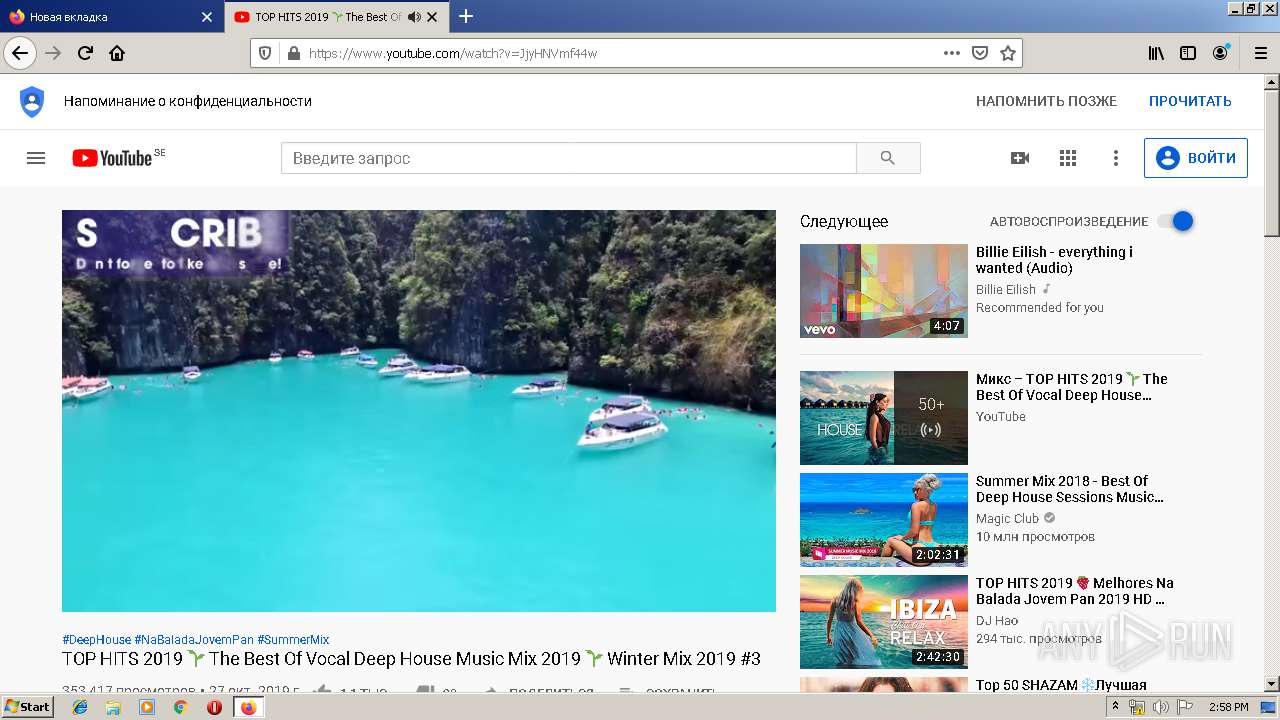Click the #NaBaladaJovemPan hashtag link

click(194, 640)
